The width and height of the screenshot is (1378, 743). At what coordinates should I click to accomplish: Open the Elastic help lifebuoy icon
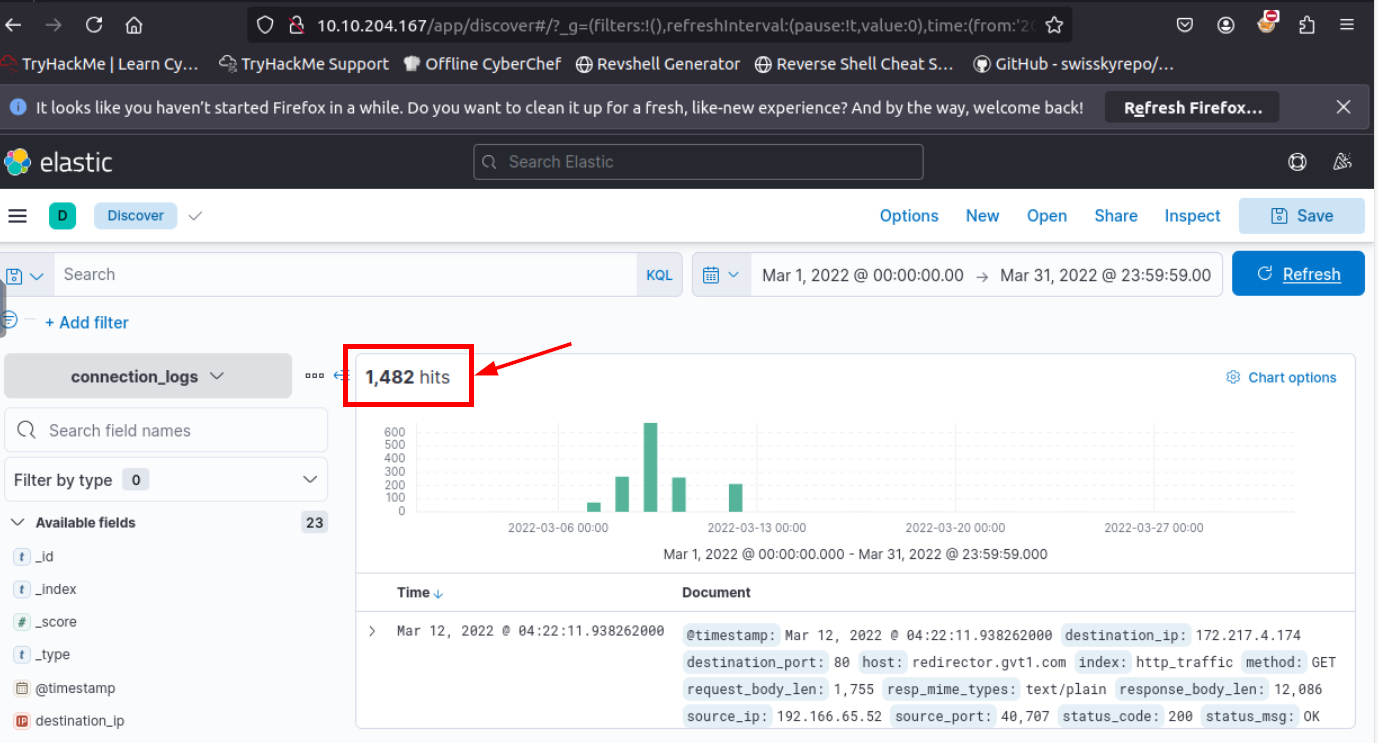[x=1298, y=162]
